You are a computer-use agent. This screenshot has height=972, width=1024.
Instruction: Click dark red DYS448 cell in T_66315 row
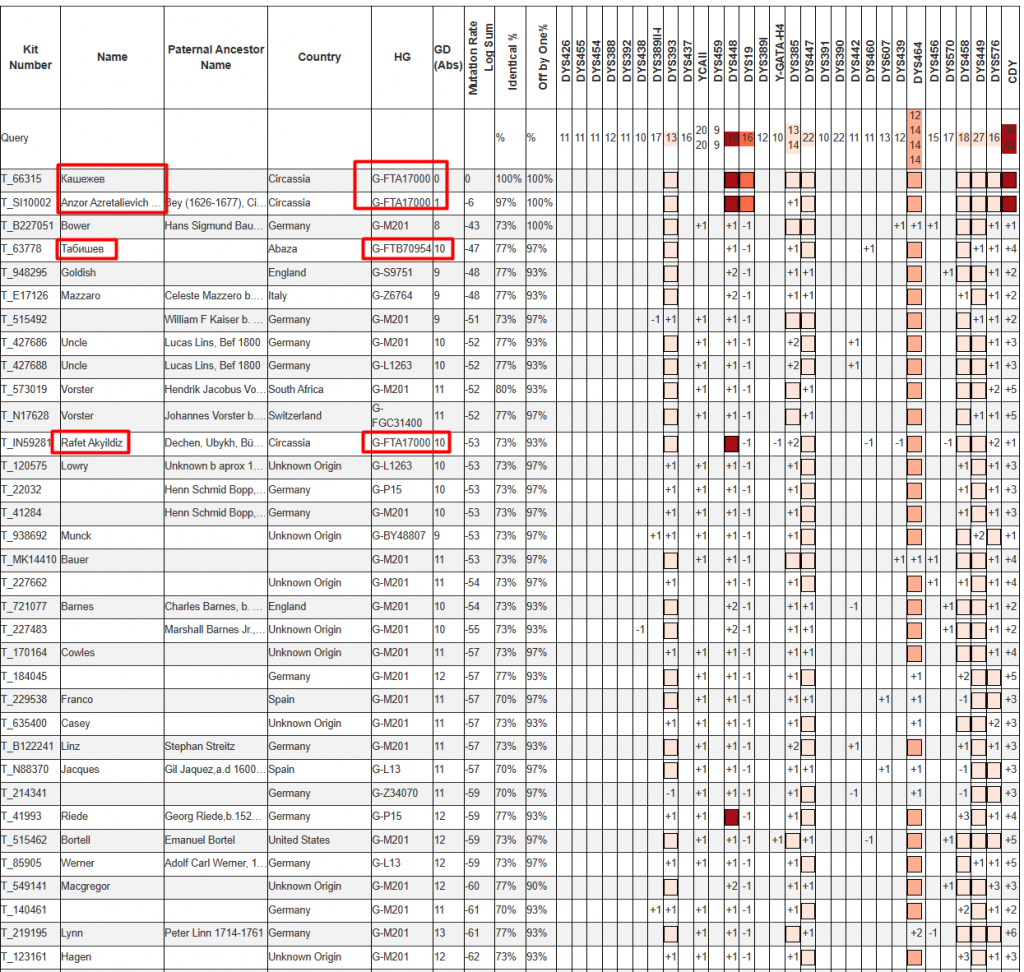[x=732, y=180]
